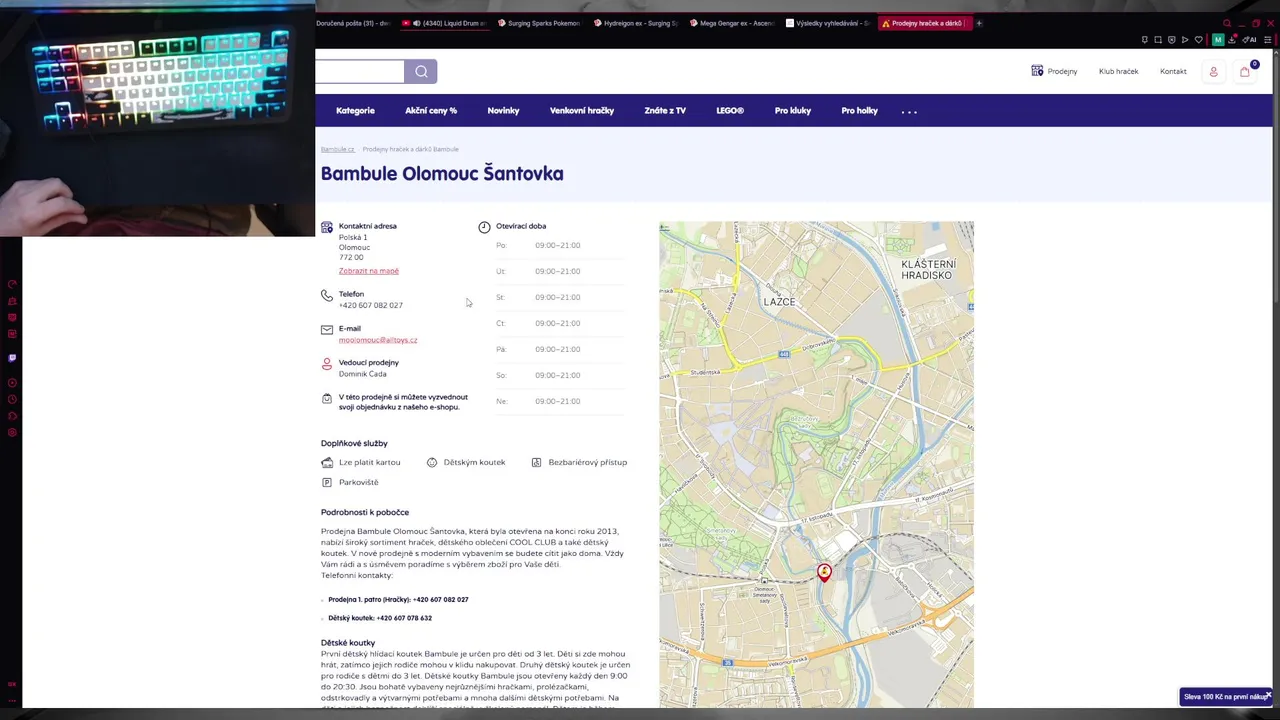Click the Olomouc Šantovka map
This screenshot has height=720, width=1280.
816,465
